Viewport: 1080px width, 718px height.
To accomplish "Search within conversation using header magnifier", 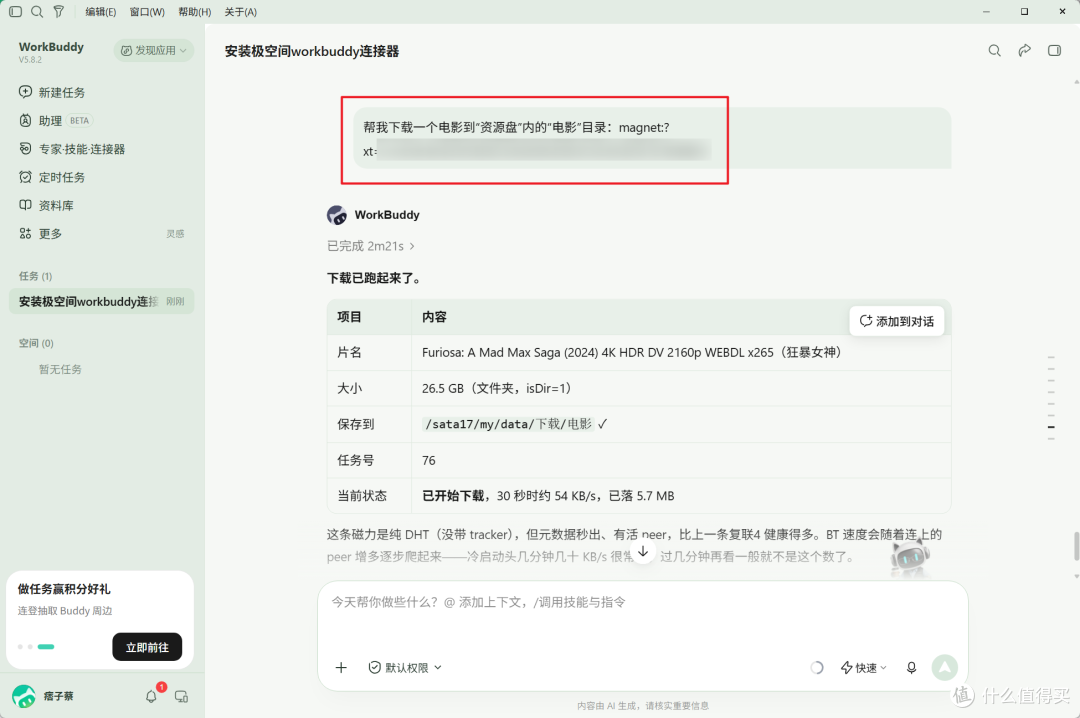I will click(995, 50).
